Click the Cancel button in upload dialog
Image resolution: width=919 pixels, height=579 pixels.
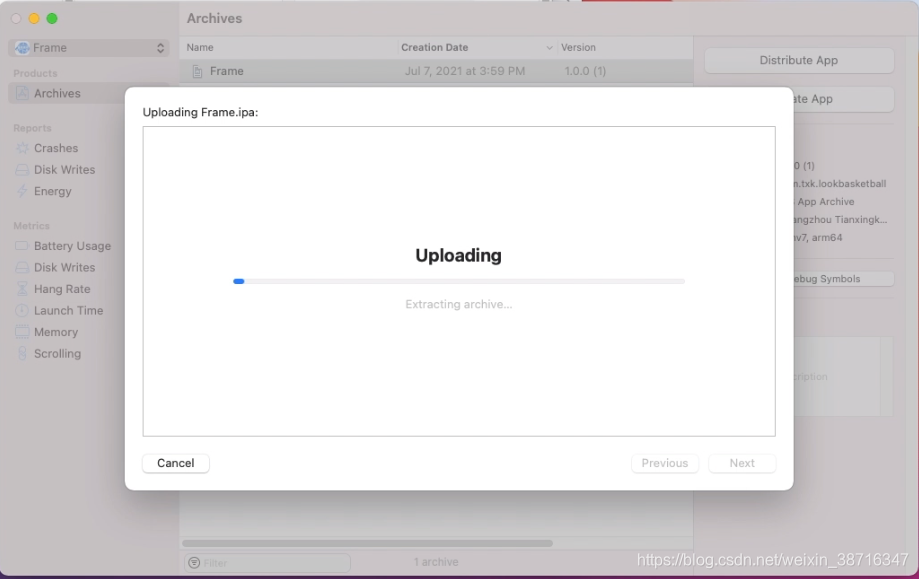coord(175,463)
